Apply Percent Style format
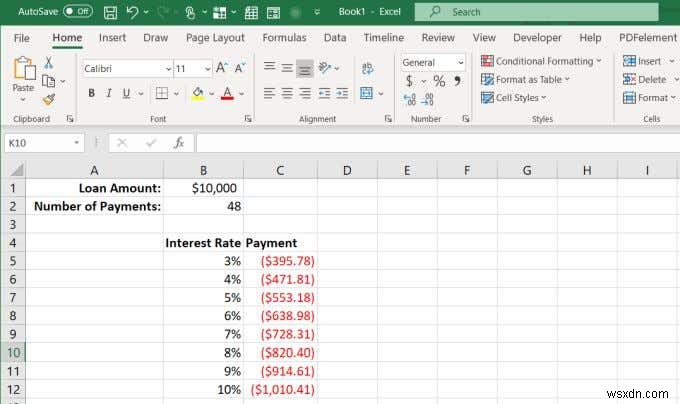This screenshot has height=404, width=680. coord(438,81)
